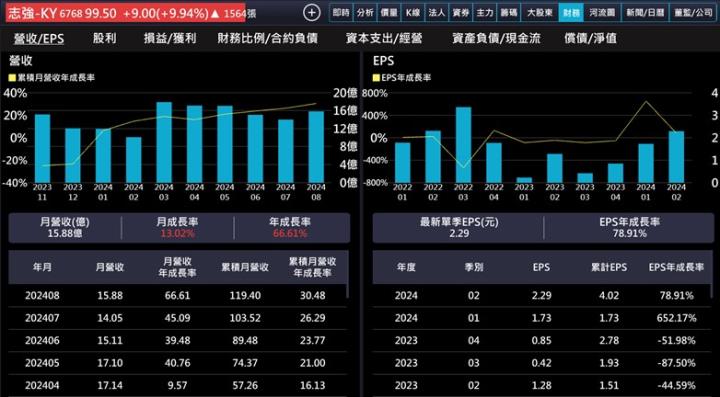Sort by 季別 column header
The height and width of the screenshot is (397, 720).
473,267
